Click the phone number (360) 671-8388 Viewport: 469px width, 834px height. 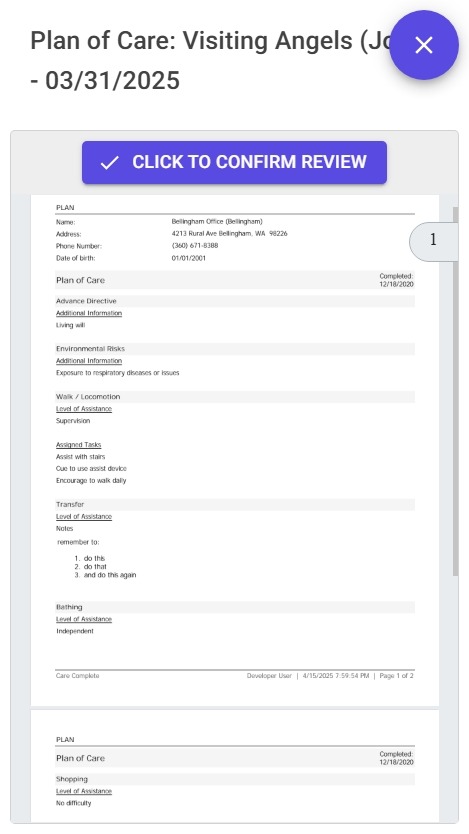click(x=195, y=246)
